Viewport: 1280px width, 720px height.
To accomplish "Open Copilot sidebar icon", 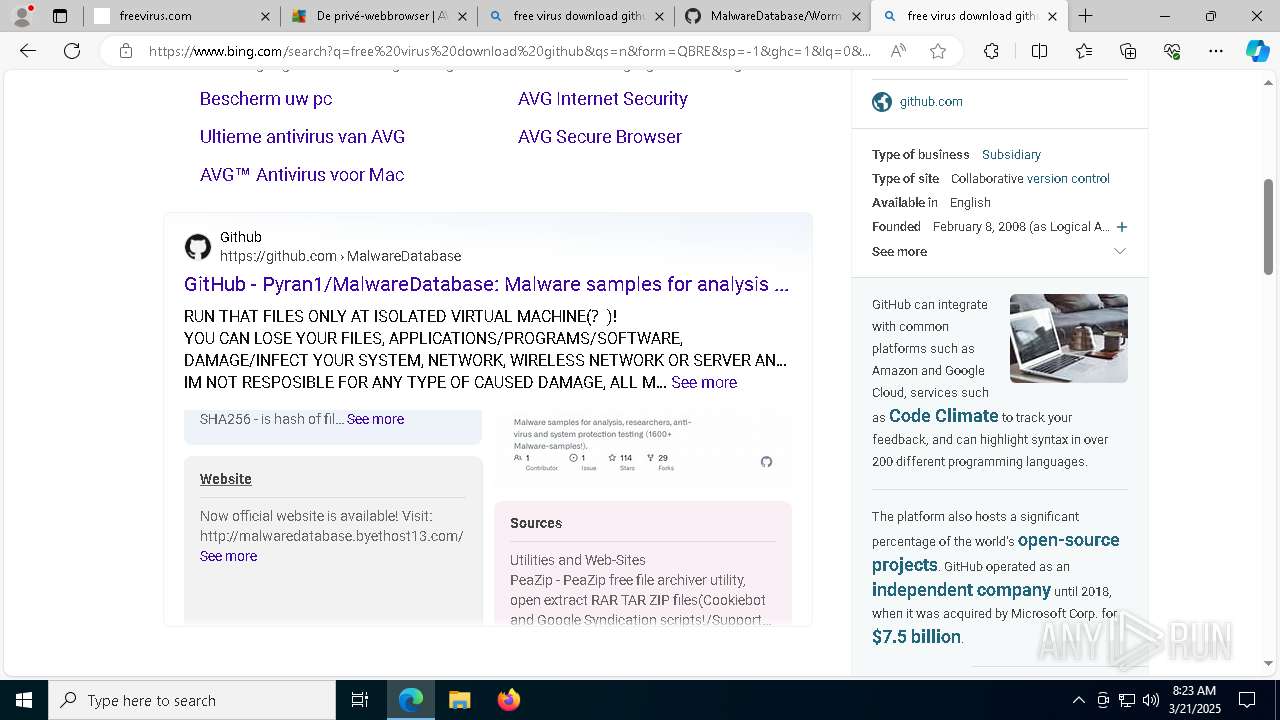I will (1257, 51).
